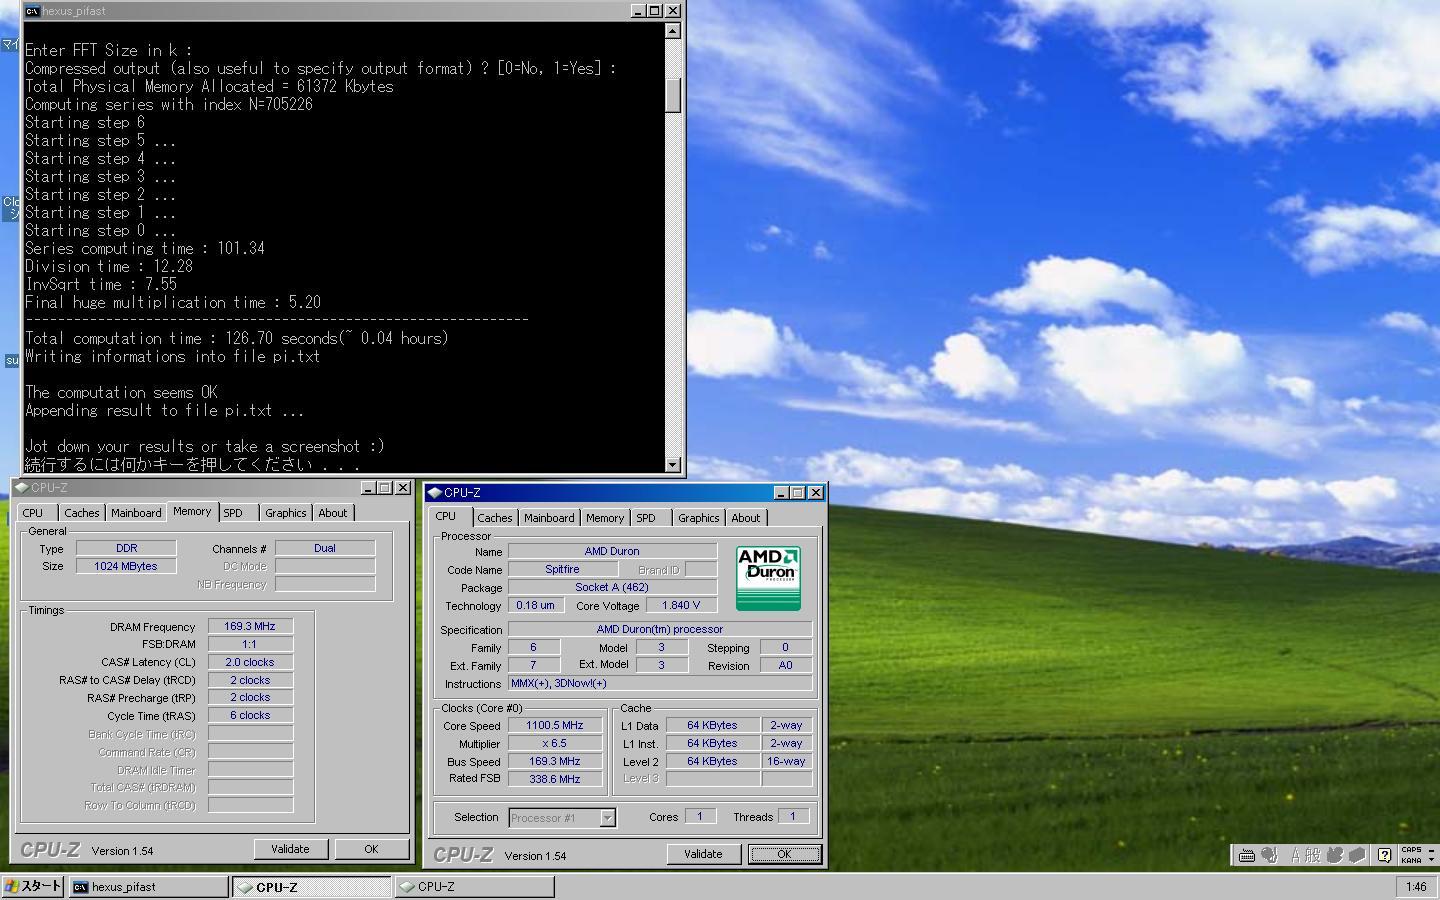Click 'The computation seems OK' console line

(121, 393)
